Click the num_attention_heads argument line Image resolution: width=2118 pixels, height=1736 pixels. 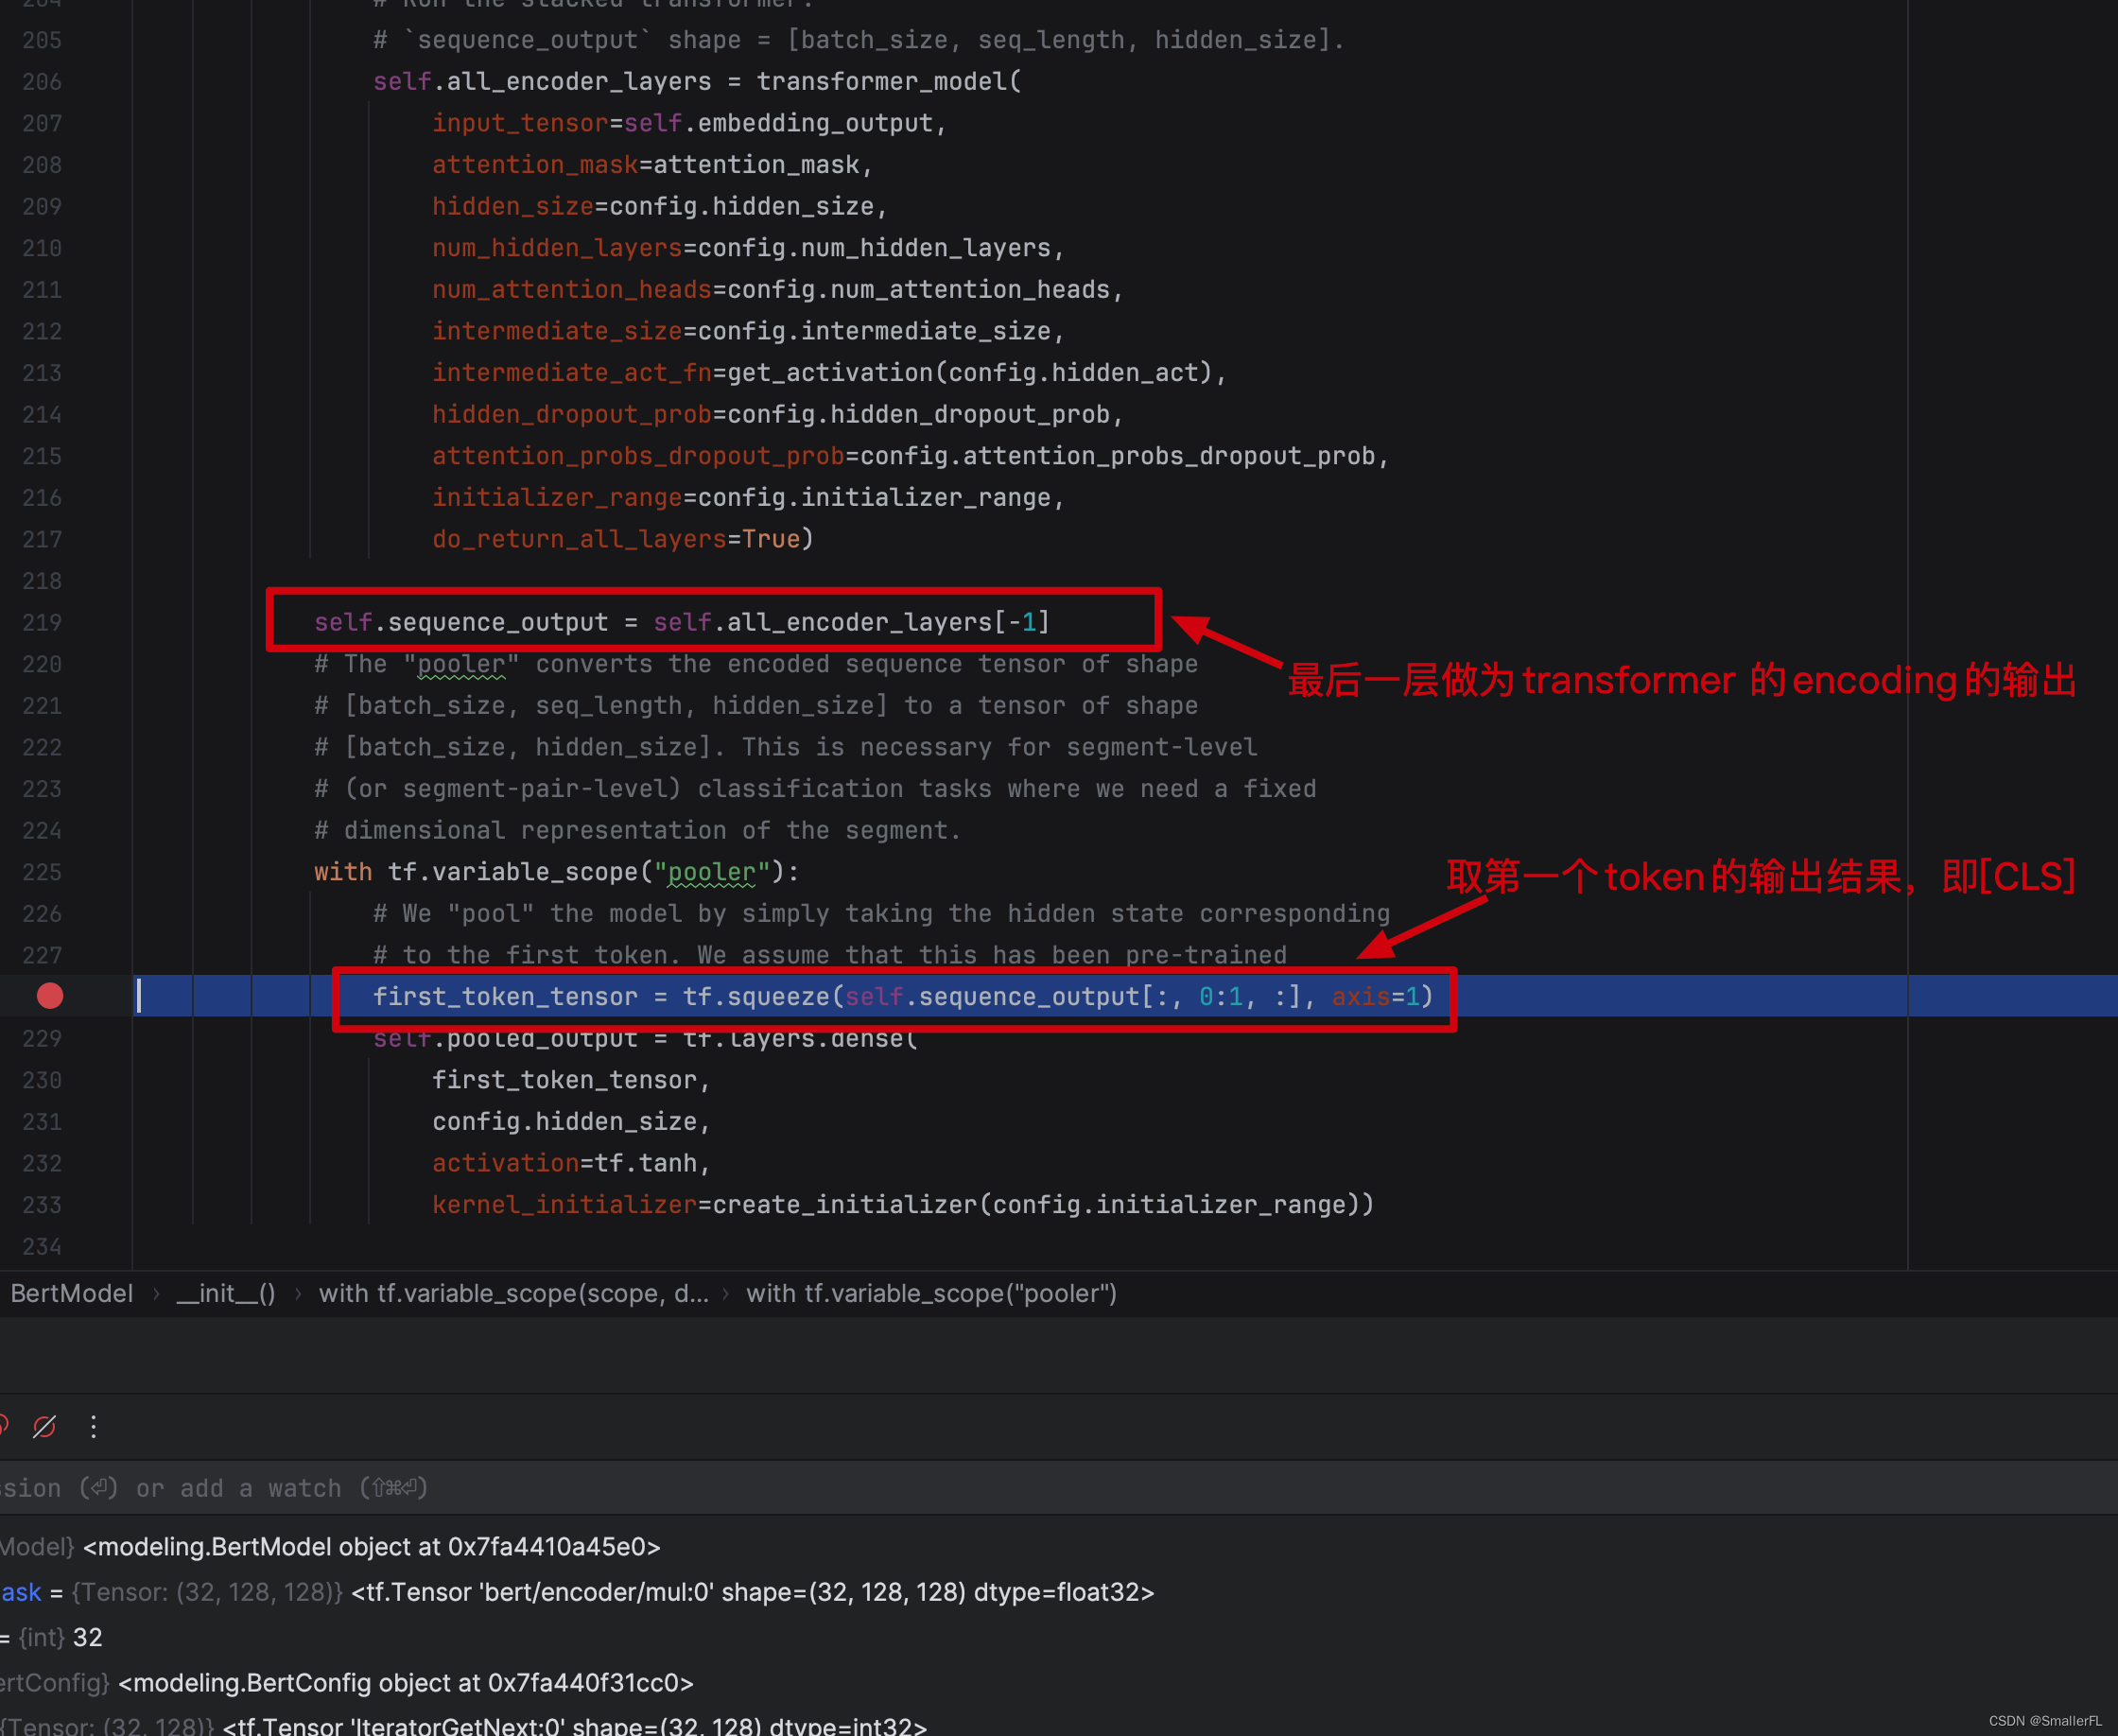click(x=778, y=290)
